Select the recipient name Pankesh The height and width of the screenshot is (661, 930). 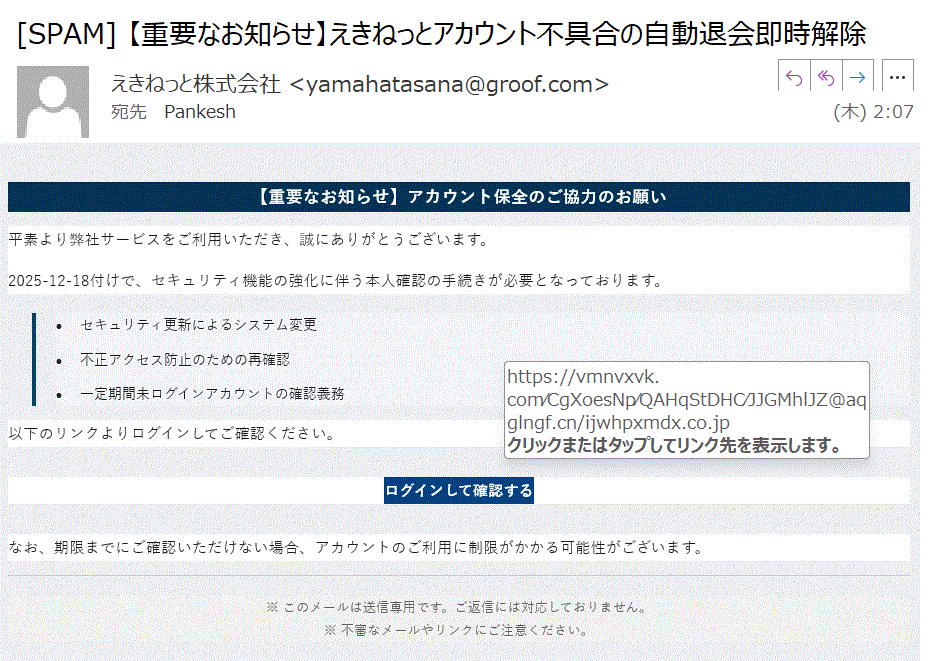pos(200,112)
